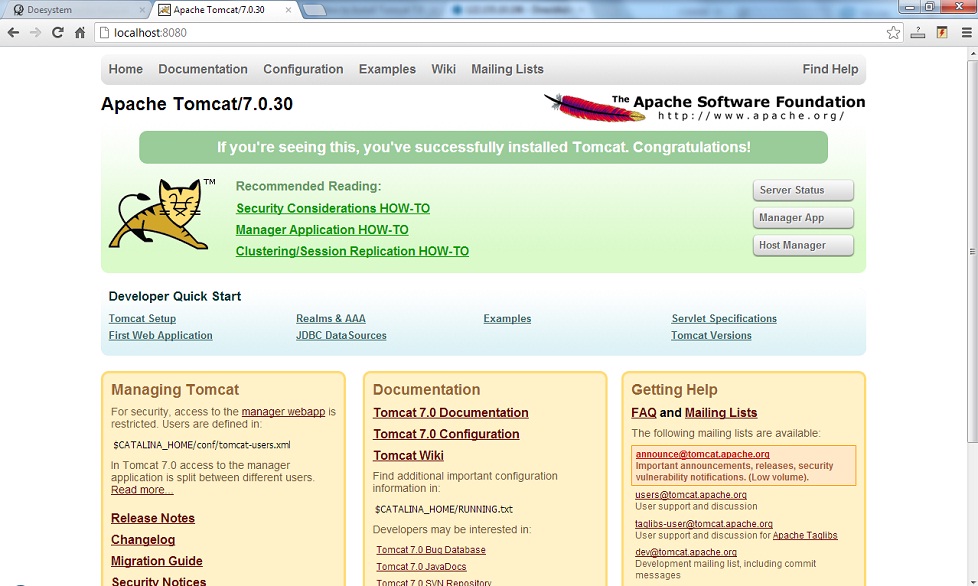Viewport: 978px width, 586px height.
Task: Reload the page with the refresh icon
Action: 57,33
